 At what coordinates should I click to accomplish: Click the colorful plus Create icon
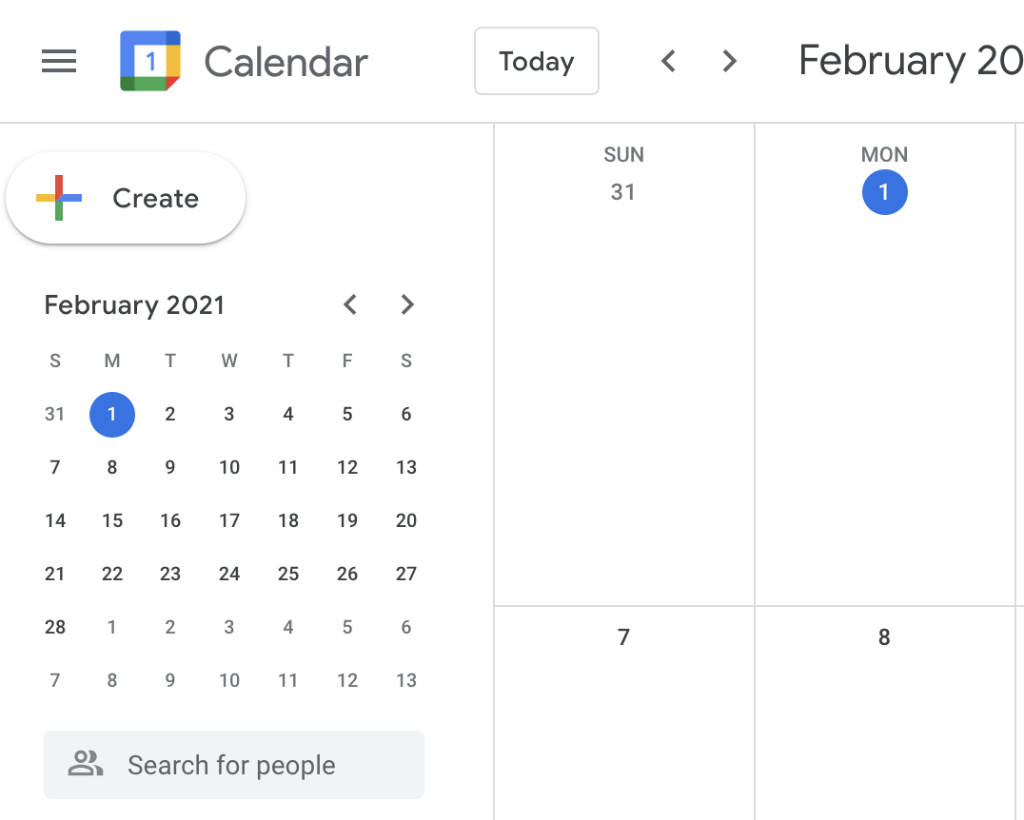pyautogui.click(x=59, y=198)
